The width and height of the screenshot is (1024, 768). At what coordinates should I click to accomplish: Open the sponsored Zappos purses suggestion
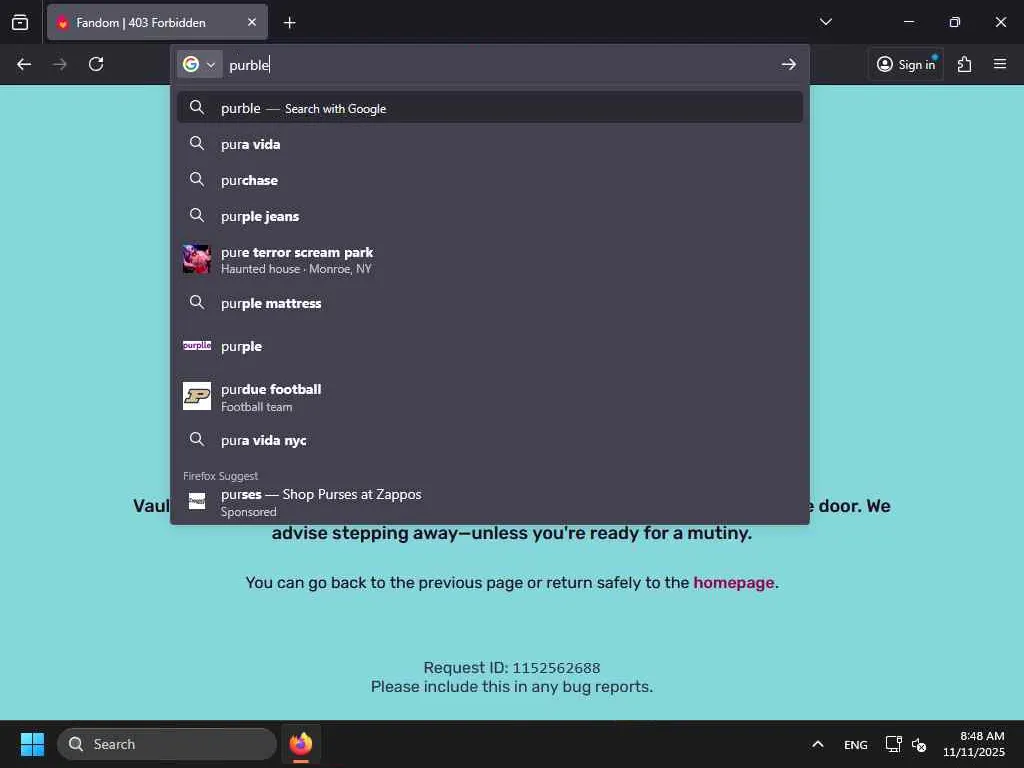tap(490, 502)
